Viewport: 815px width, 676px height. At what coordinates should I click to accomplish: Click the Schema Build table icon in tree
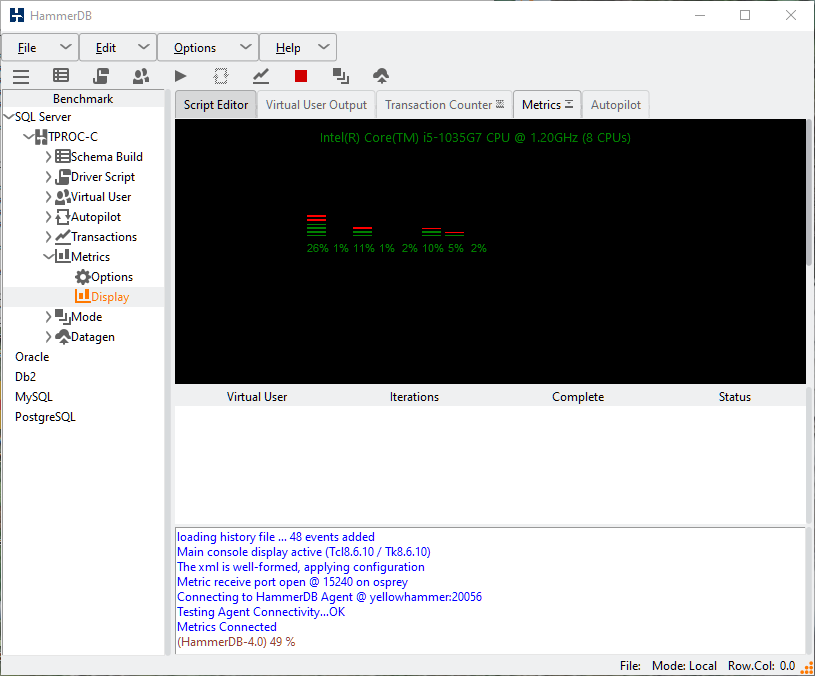(62, 156)
